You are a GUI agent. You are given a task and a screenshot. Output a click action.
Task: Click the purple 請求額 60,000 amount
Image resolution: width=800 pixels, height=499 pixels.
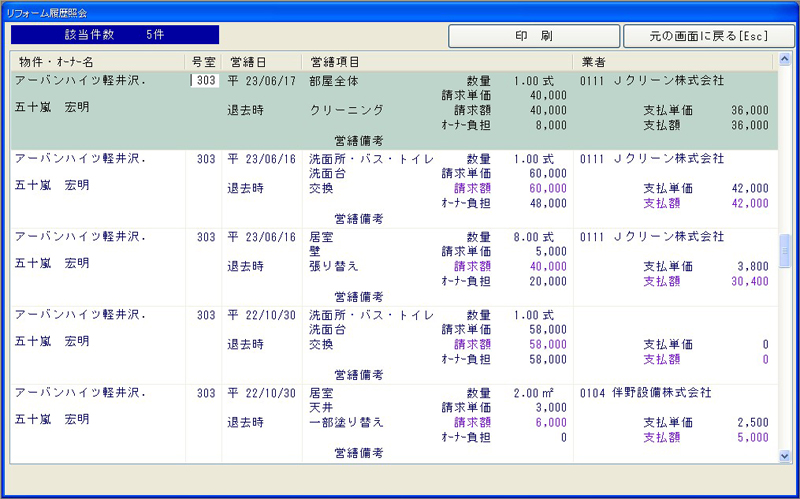click(546, 188)
